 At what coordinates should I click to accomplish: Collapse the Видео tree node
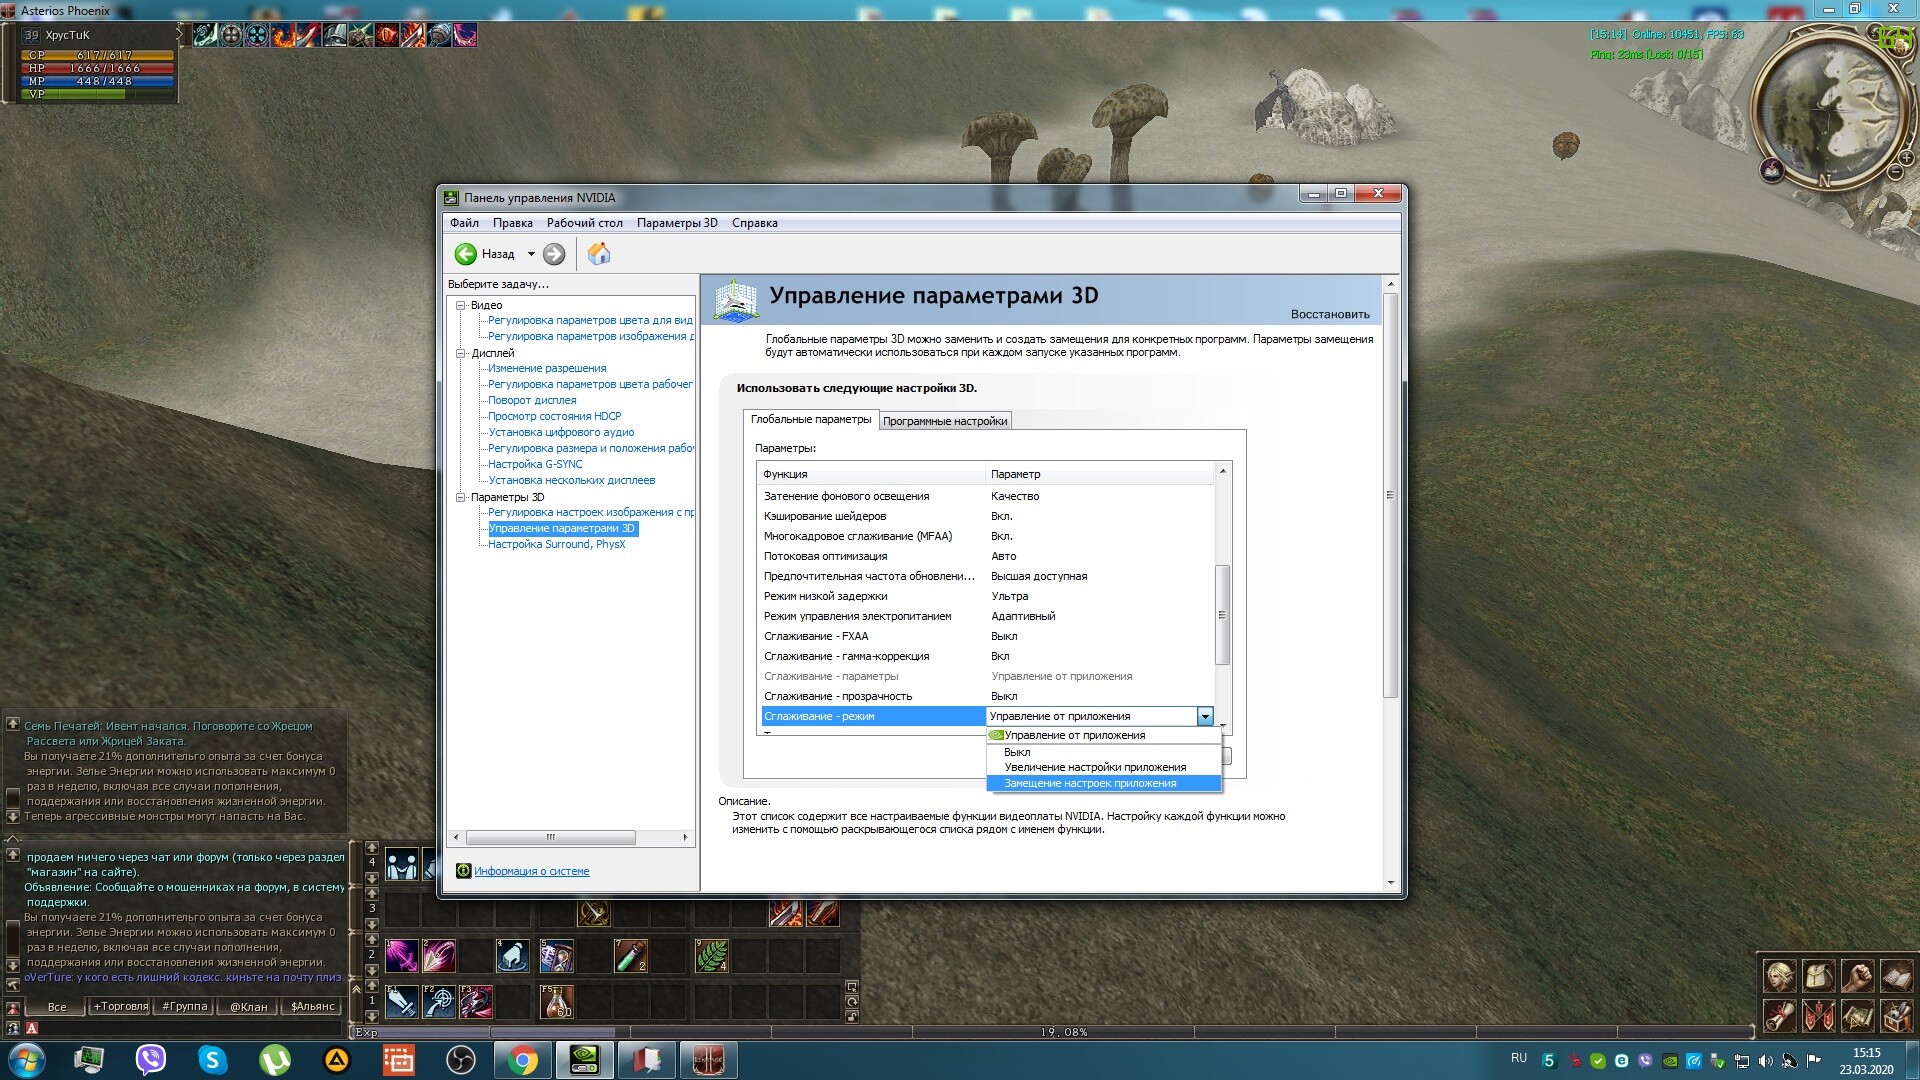click(x=461, y=305)
